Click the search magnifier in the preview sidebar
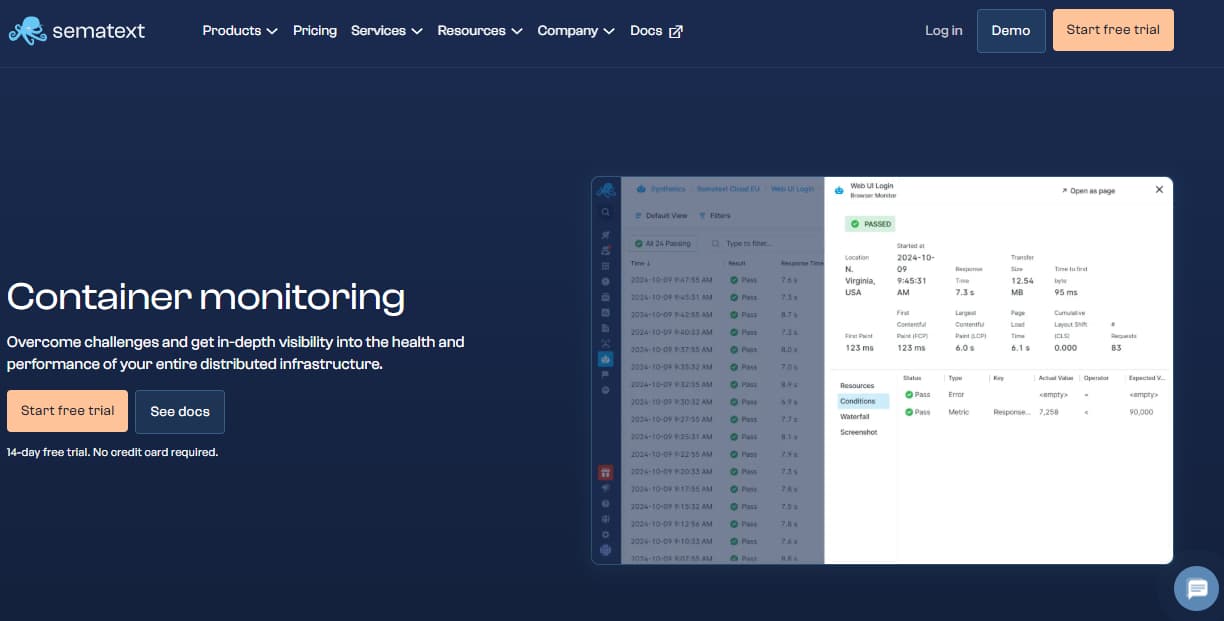Screen dimensions: 1224x621 (x=606, y=213)
